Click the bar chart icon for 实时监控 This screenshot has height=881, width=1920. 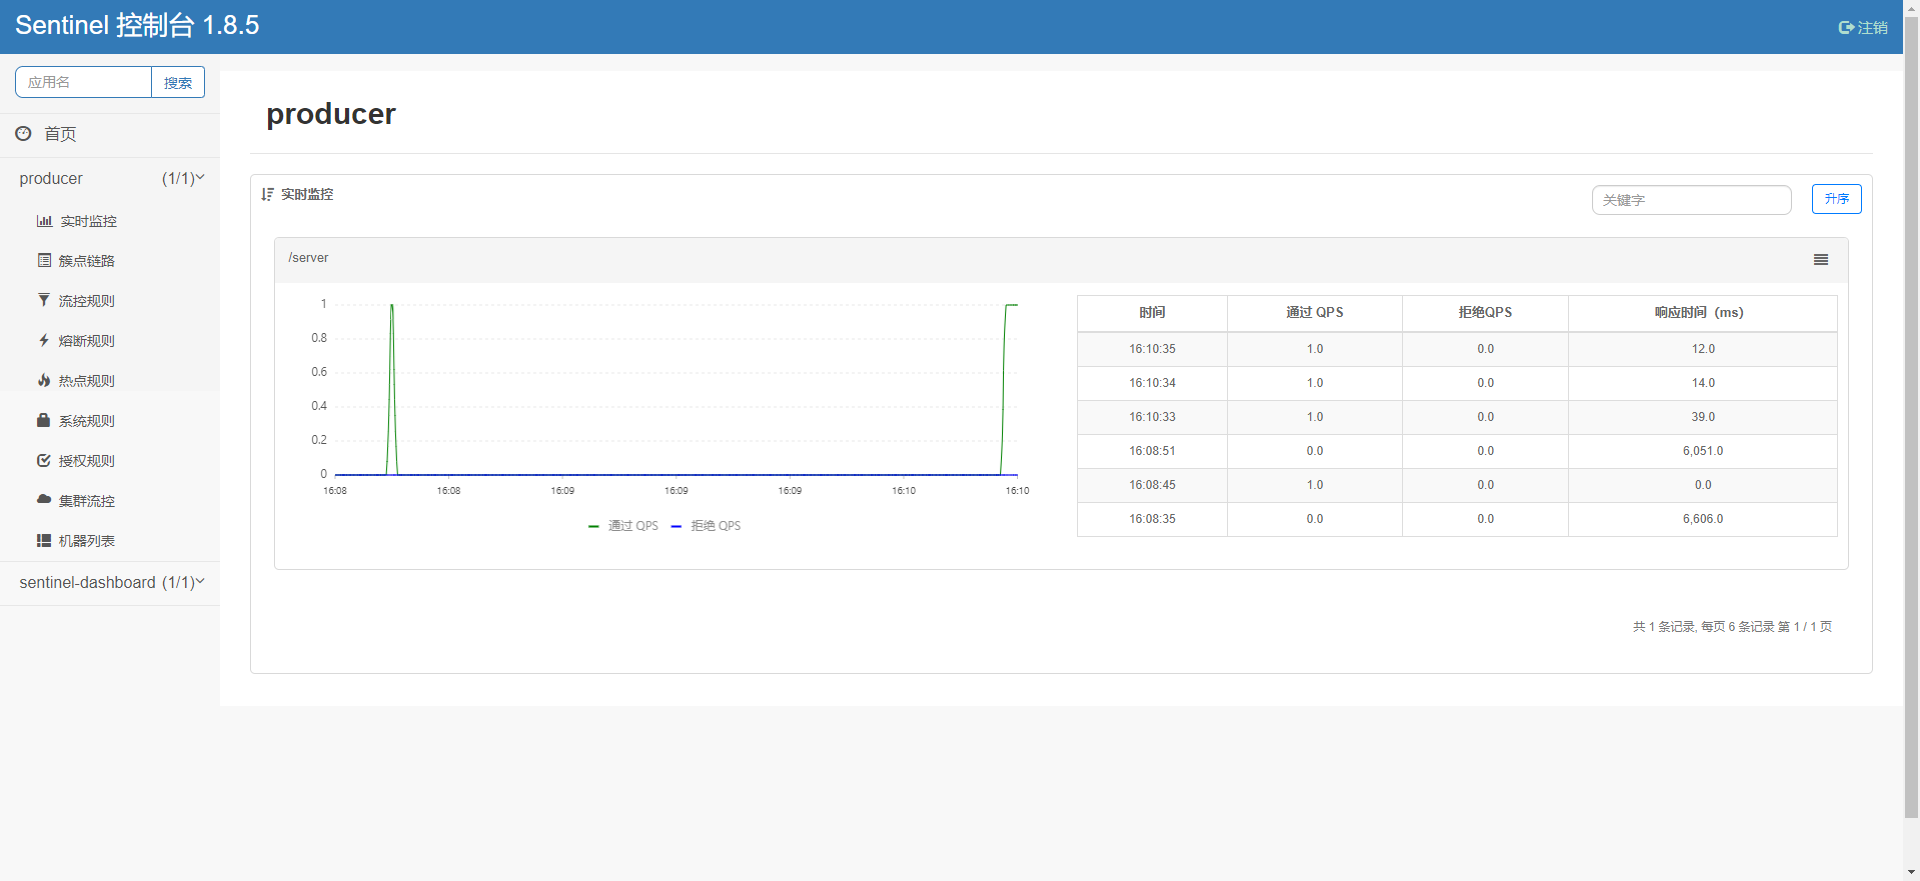44,221
